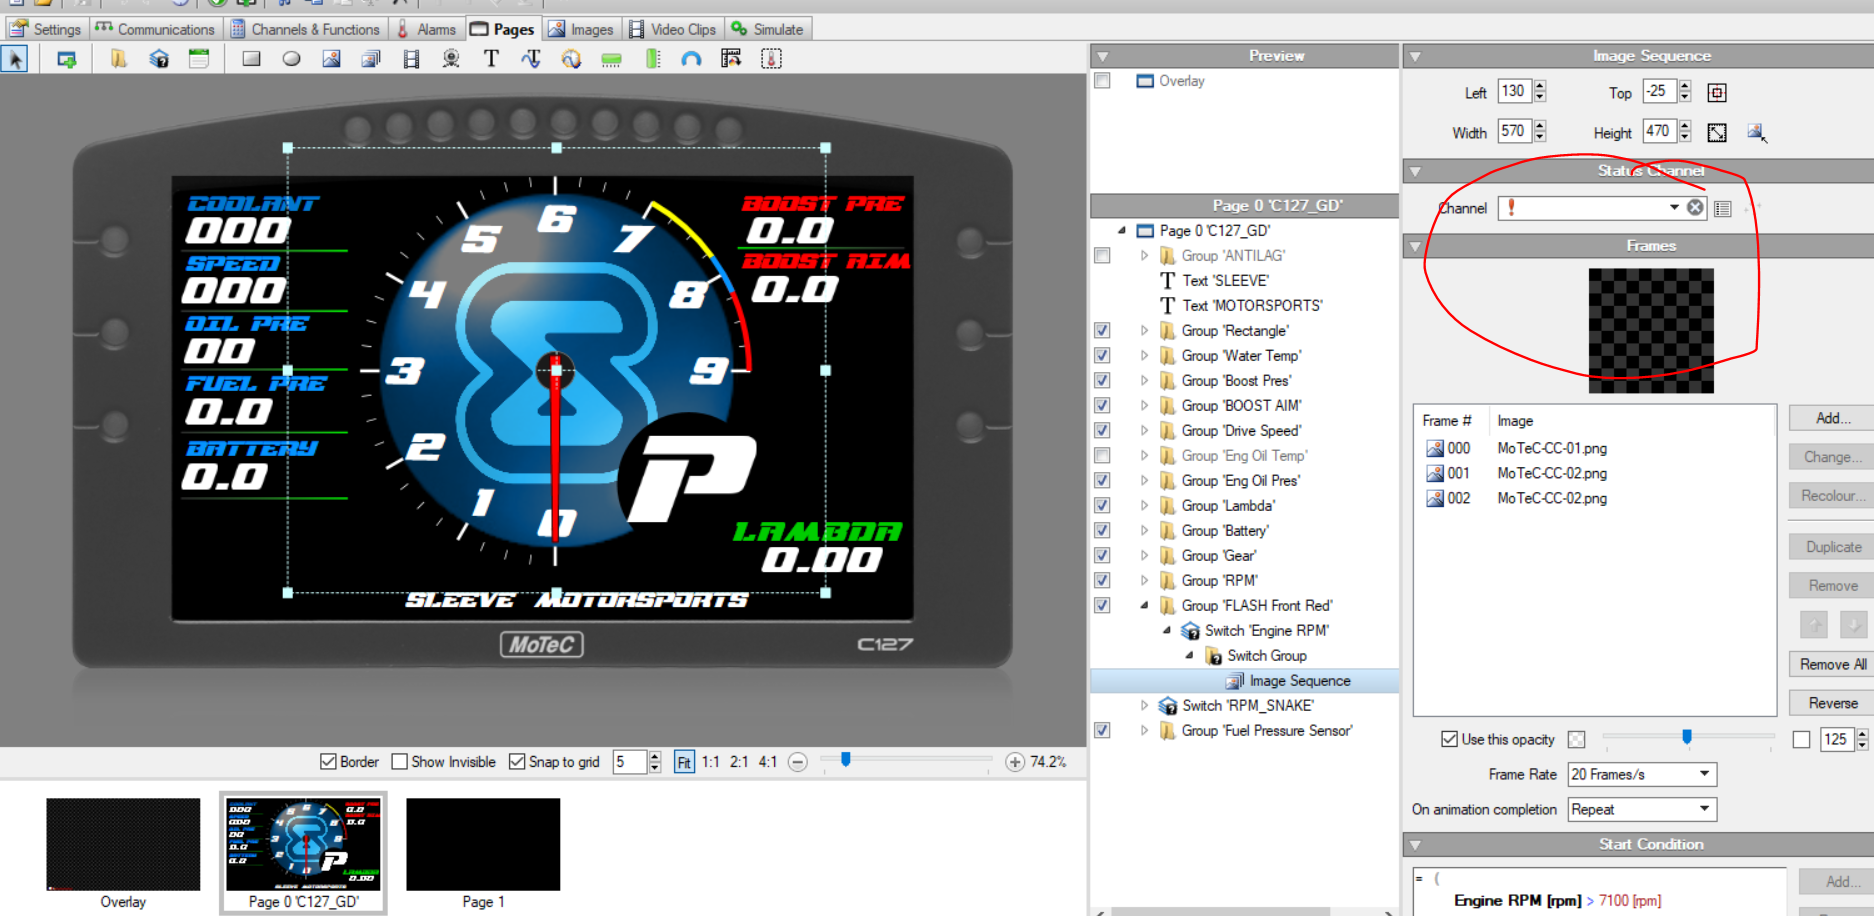1874x916 pixels.
Task: Click the opacity colour swatch box
Action: click(1577, 739)
